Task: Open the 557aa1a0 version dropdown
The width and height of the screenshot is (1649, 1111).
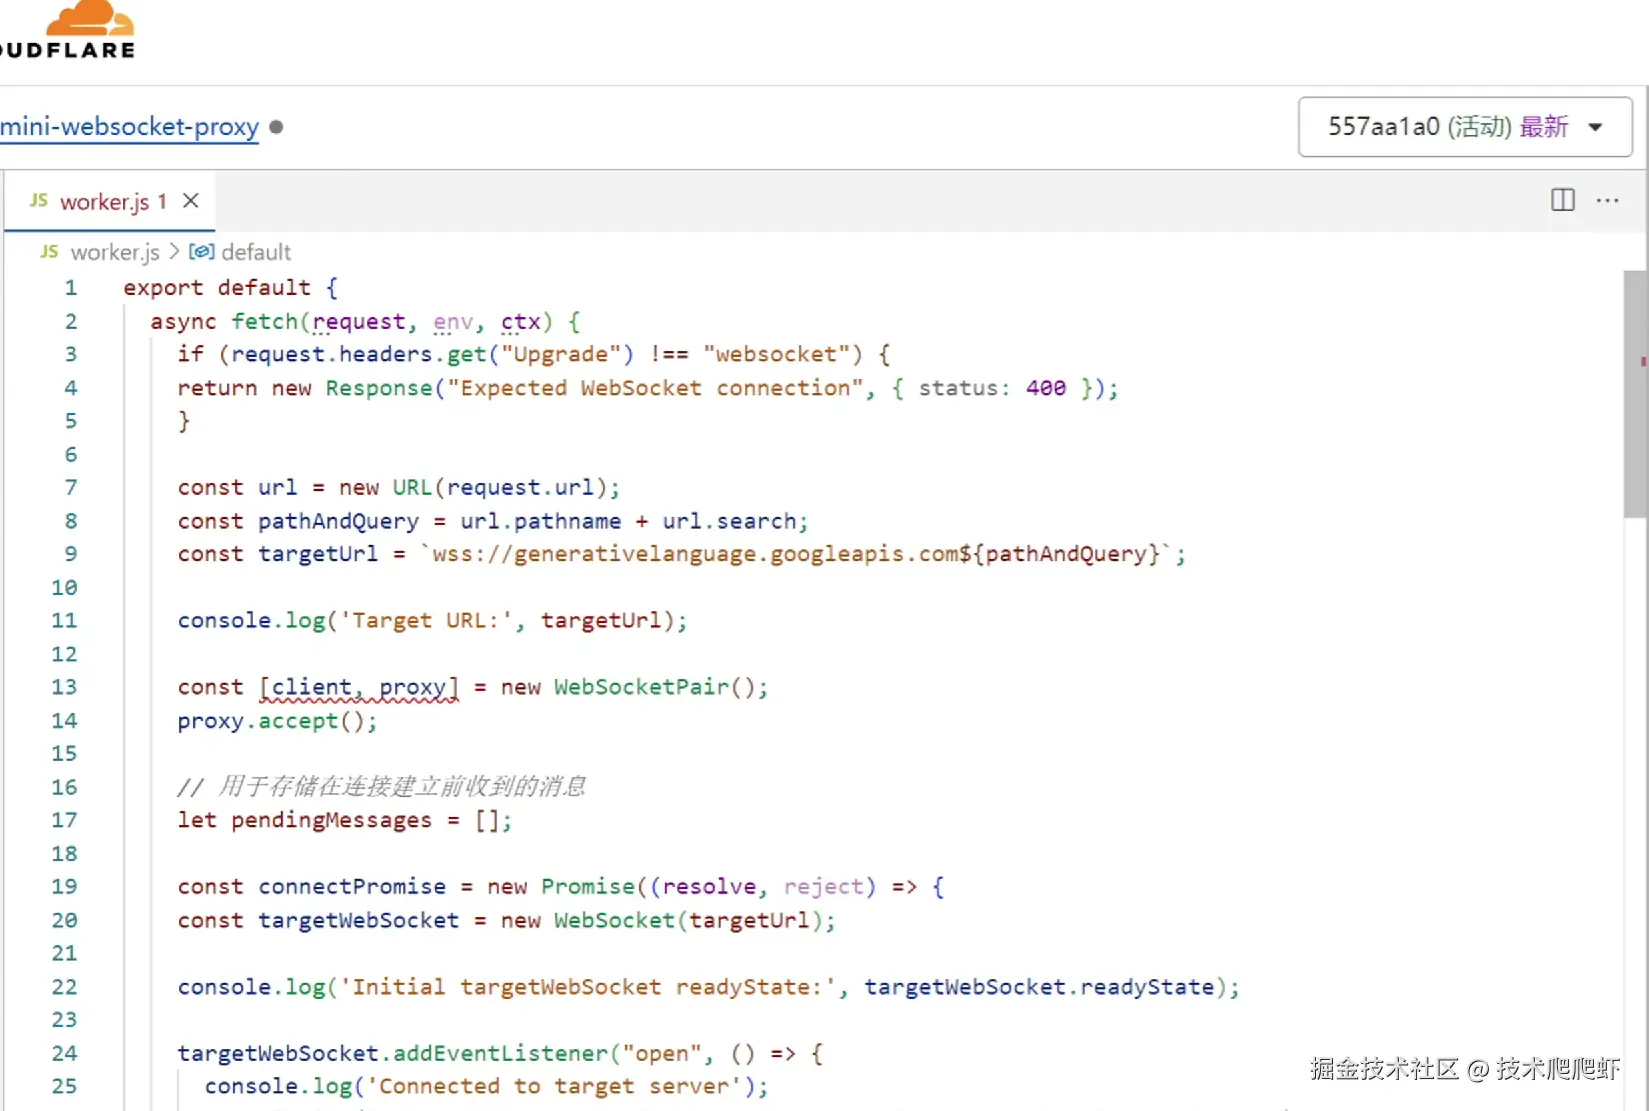Action: (x=1464, y=127)
